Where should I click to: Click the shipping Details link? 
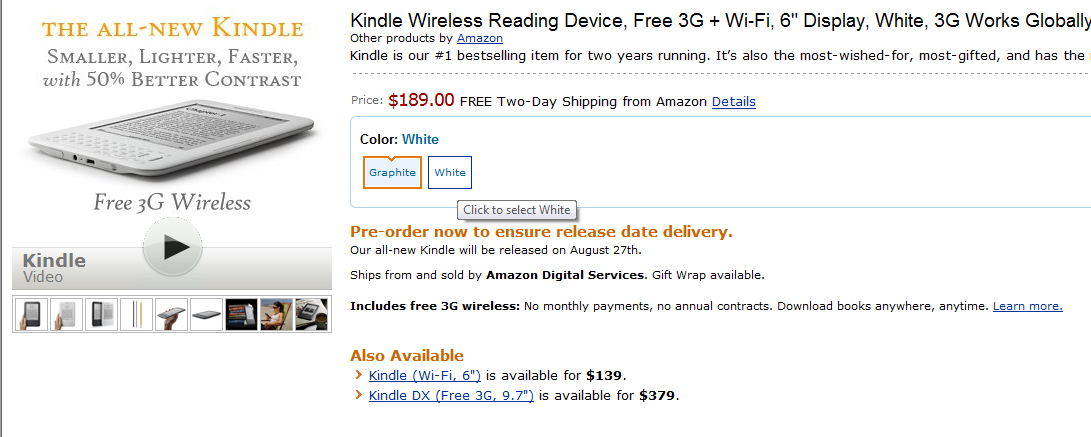[733, 101]
